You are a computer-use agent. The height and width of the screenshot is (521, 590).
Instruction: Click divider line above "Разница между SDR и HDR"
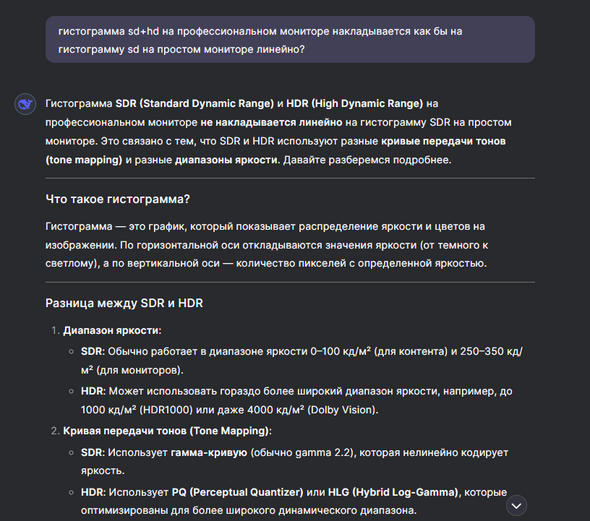click(x=290, y=282)
